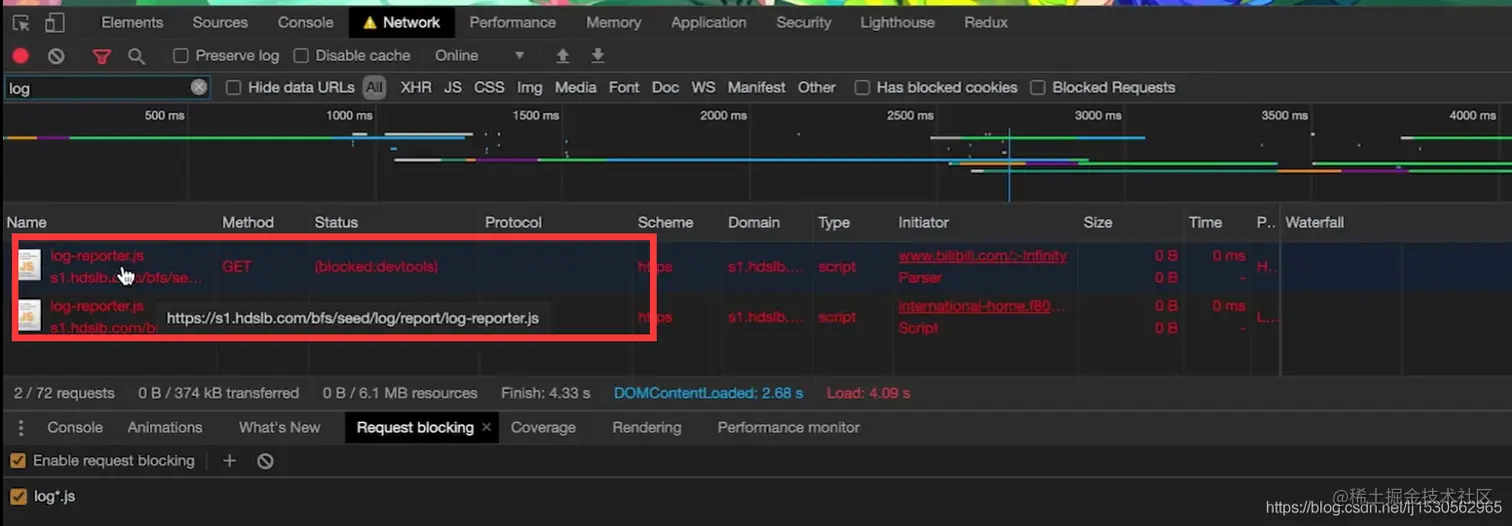Clear the filter text box
This screenshot has height=526, width=1512.
pos(199,88)
